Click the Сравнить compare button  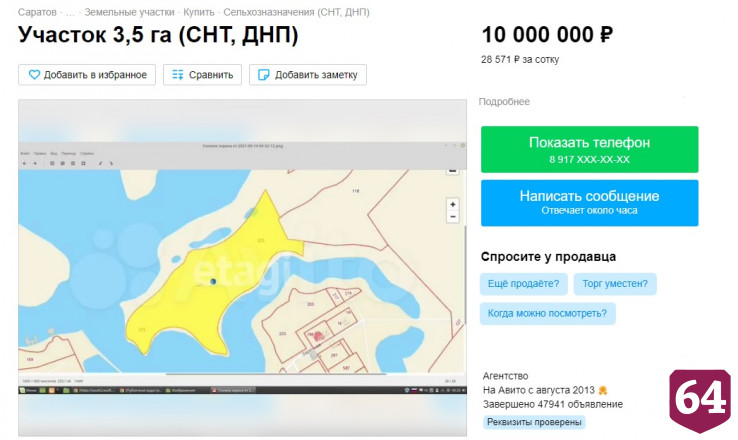click(202, 75)
